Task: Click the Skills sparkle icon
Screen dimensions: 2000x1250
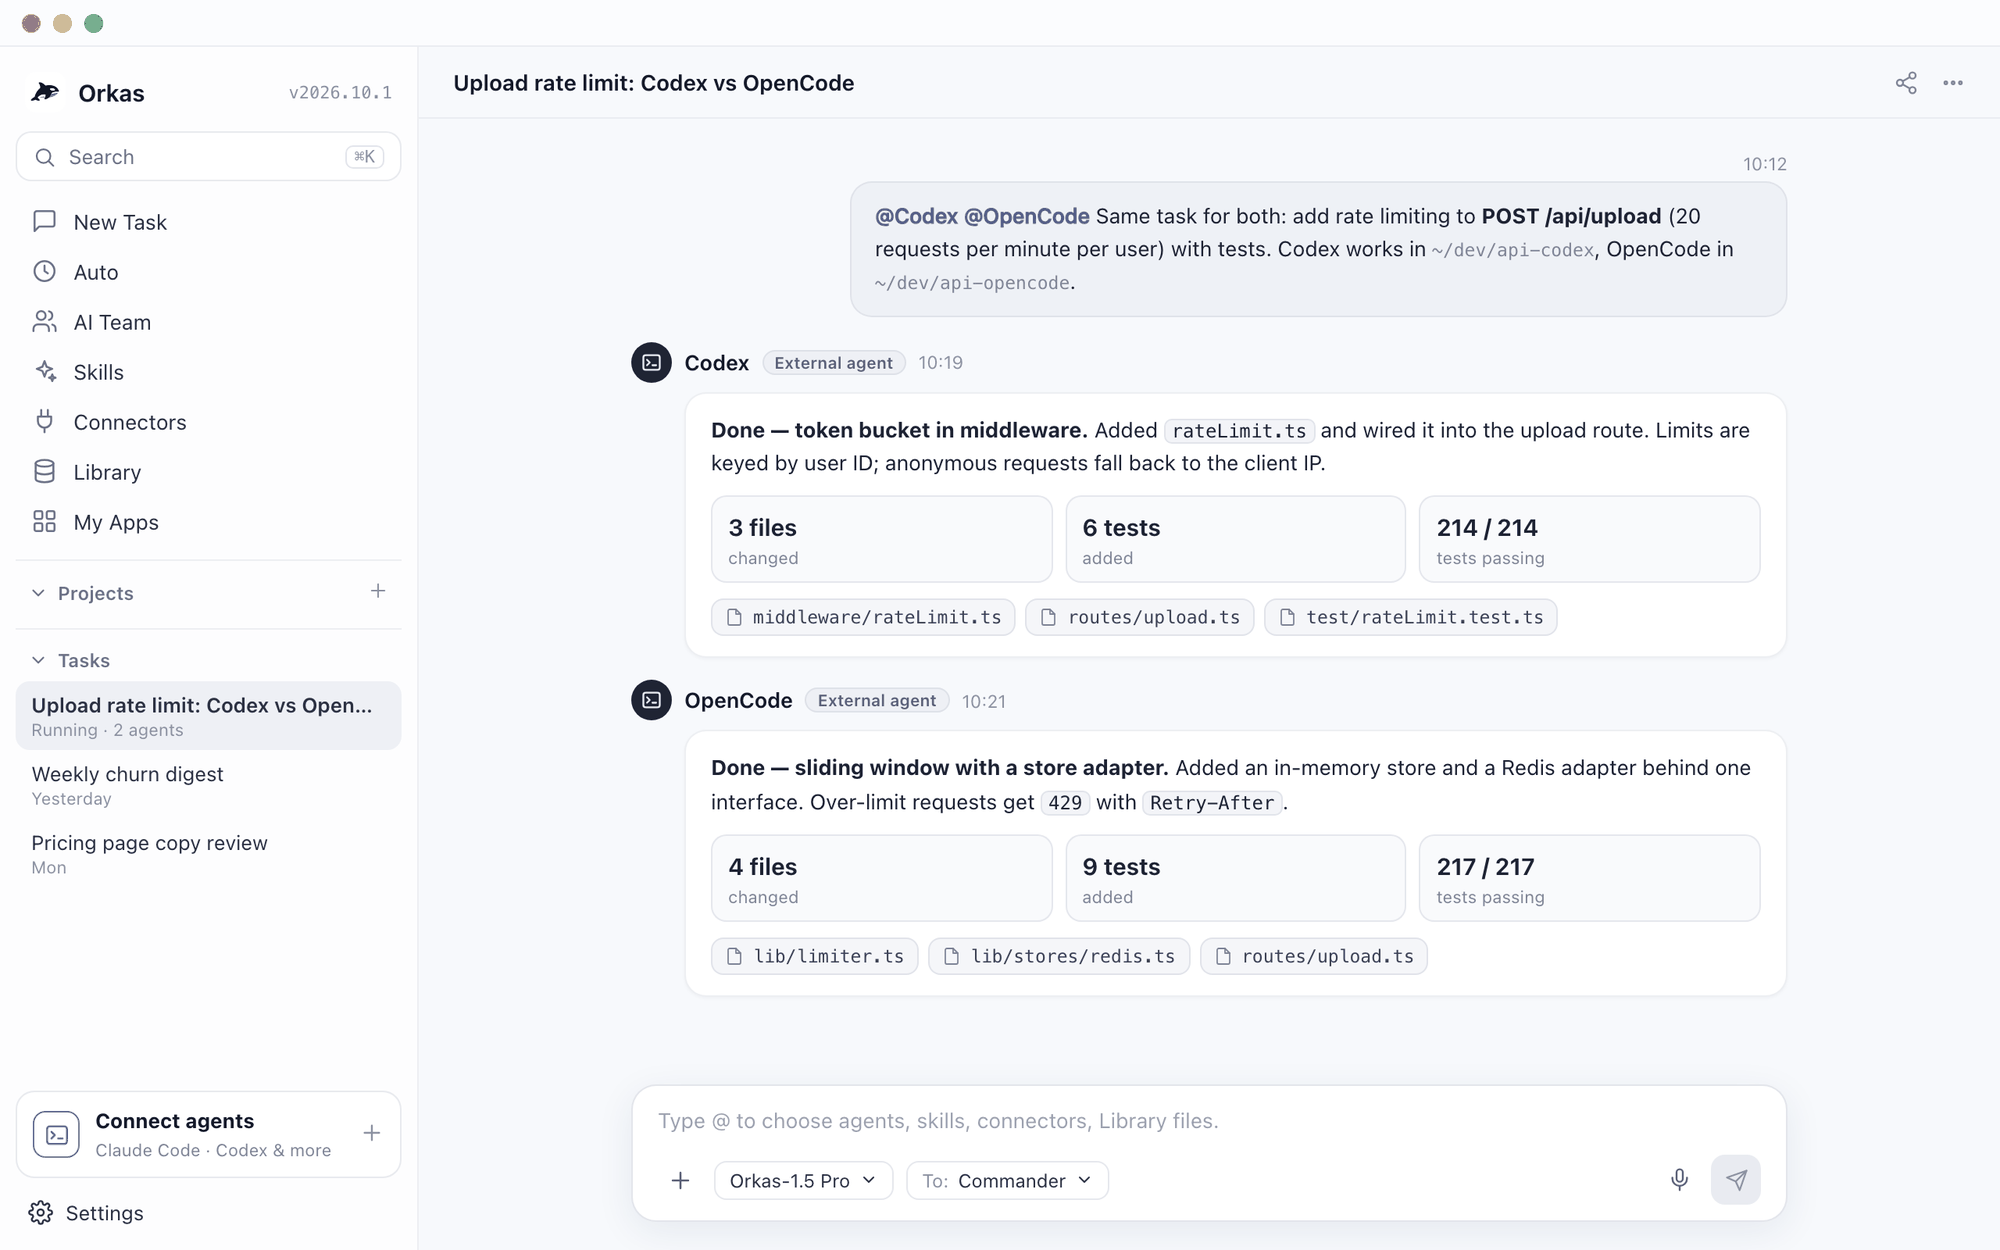Action: [x=44, y=372]
